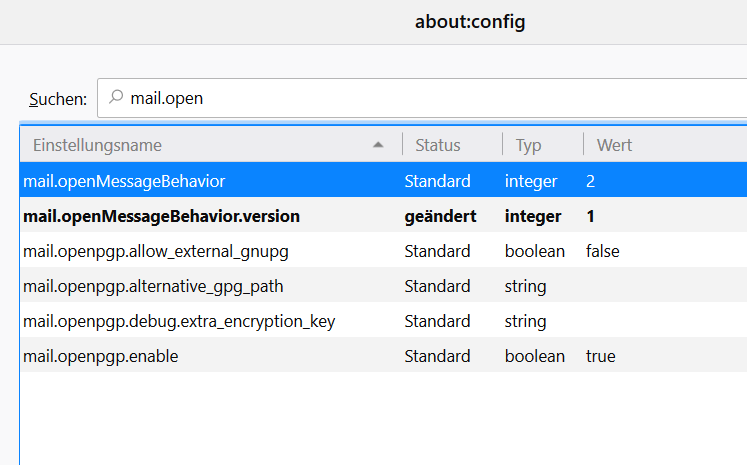Click the Wert column header
747x465 pixels.
pos(615,145)
